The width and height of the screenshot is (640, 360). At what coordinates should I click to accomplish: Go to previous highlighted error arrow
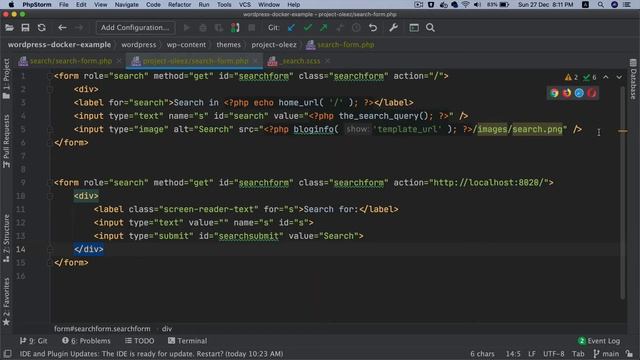(x=606, y=77)
